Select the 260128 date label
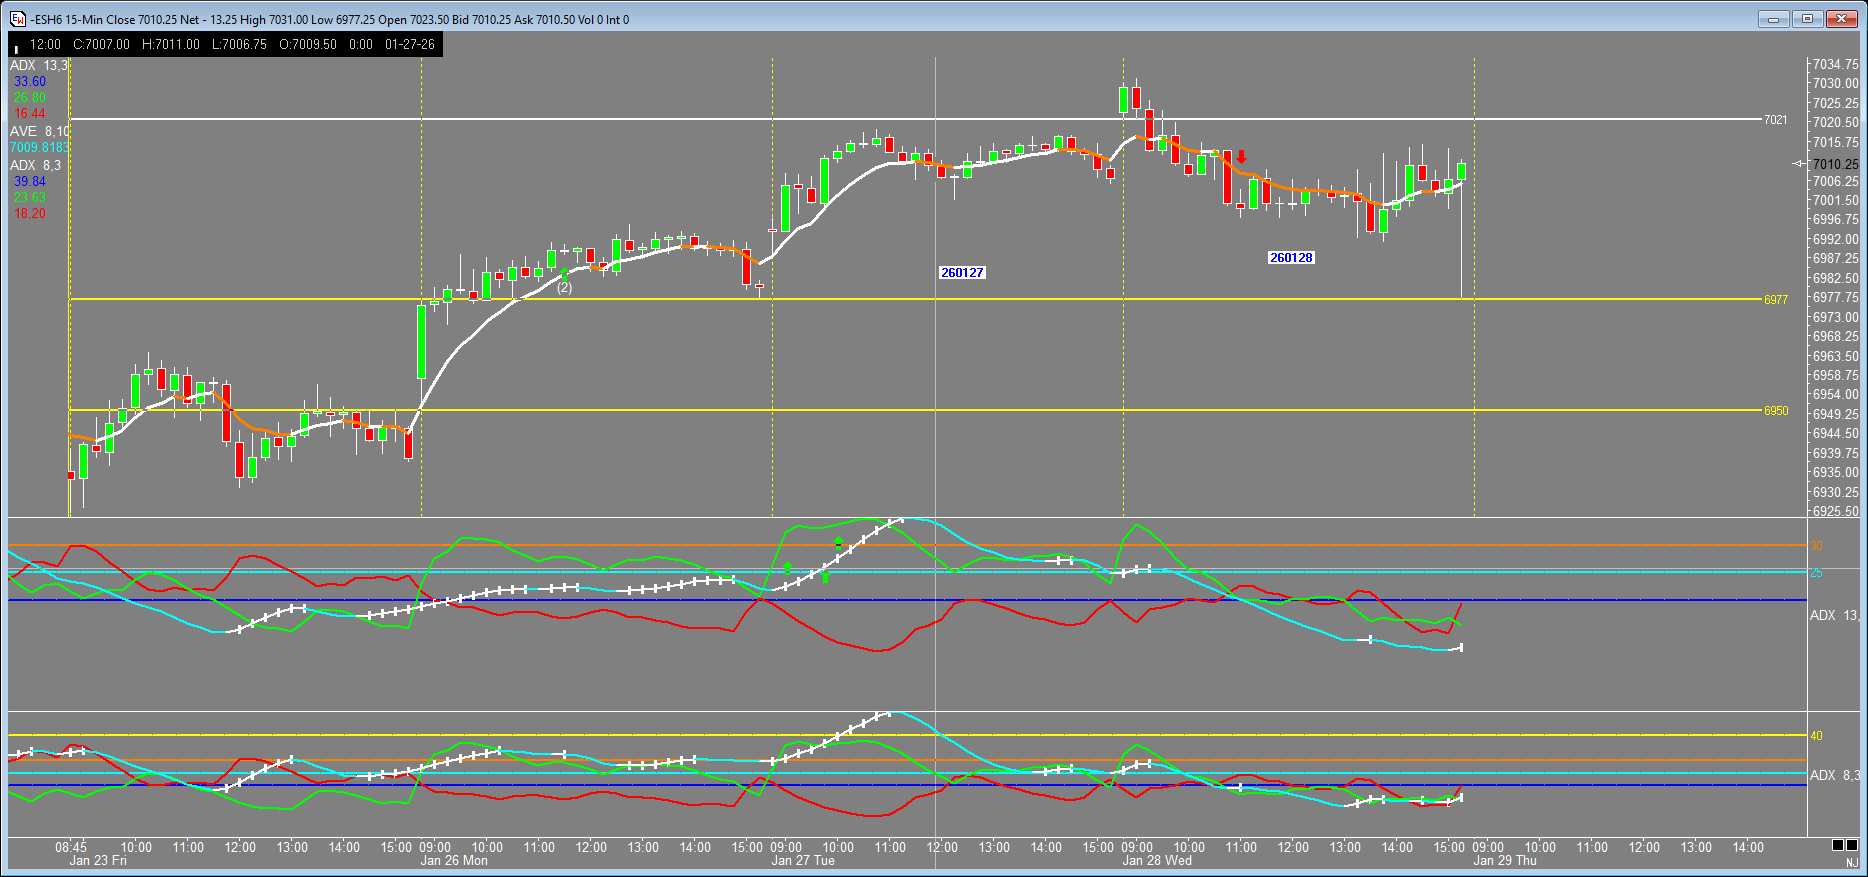 point(1291,258)
